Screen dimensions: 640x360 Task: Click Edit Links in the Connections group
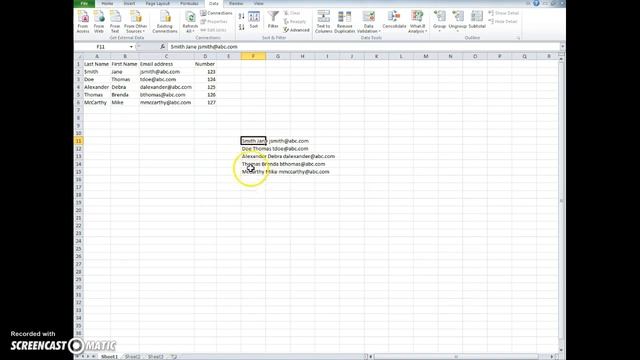click(x=213, y=30)
